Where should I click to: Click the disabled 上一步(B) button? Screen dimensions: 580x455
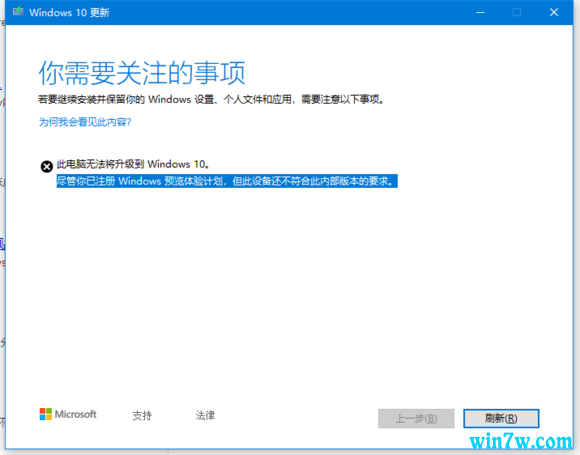click(x=416, y=418)
